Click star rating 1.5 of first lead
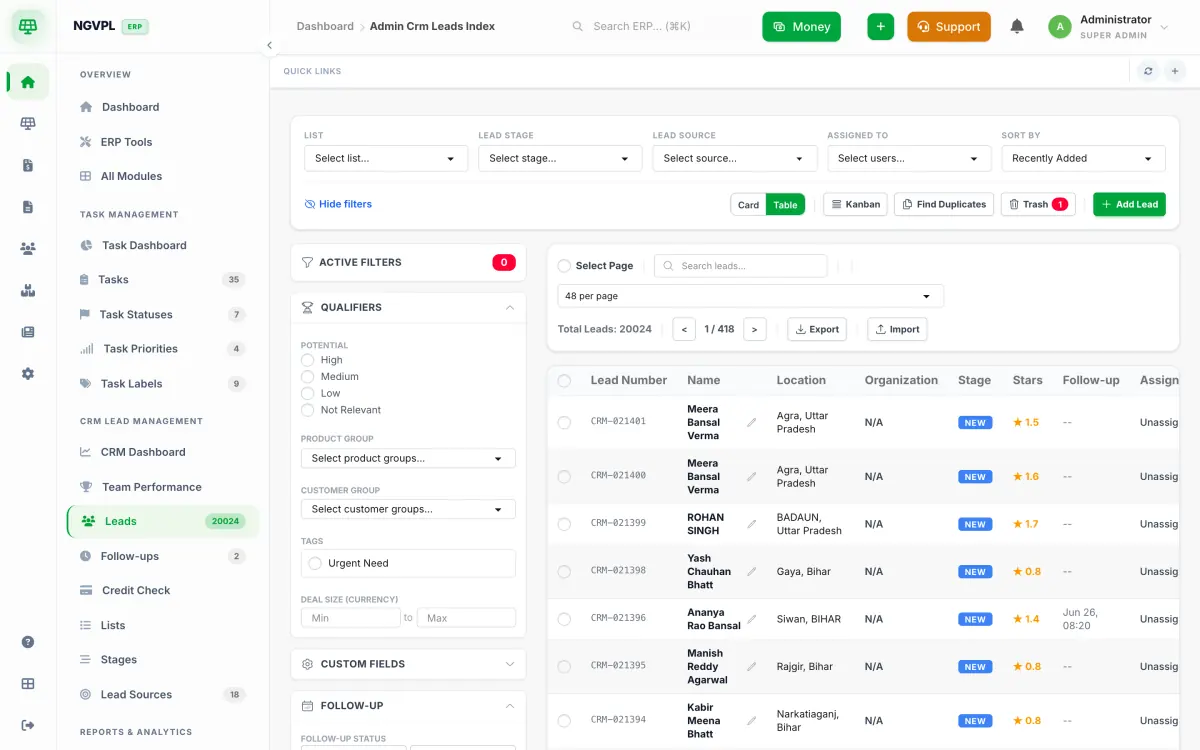This screenshot has height=750, width=1200. (1026, 422)
